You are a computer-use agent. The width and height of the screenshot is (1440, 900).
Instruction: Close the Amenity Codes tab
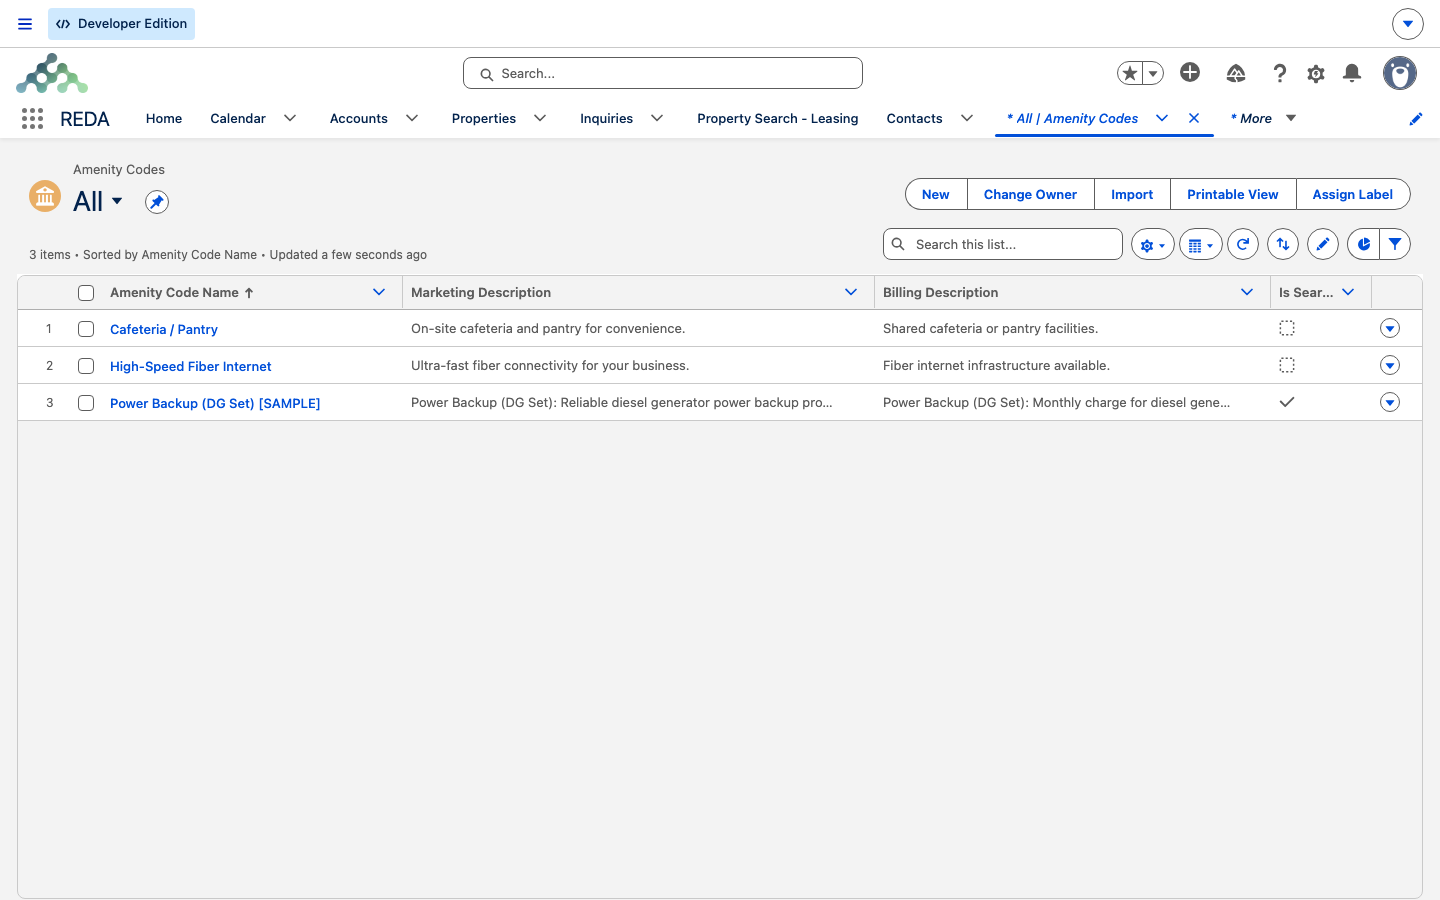(1194, 118)
